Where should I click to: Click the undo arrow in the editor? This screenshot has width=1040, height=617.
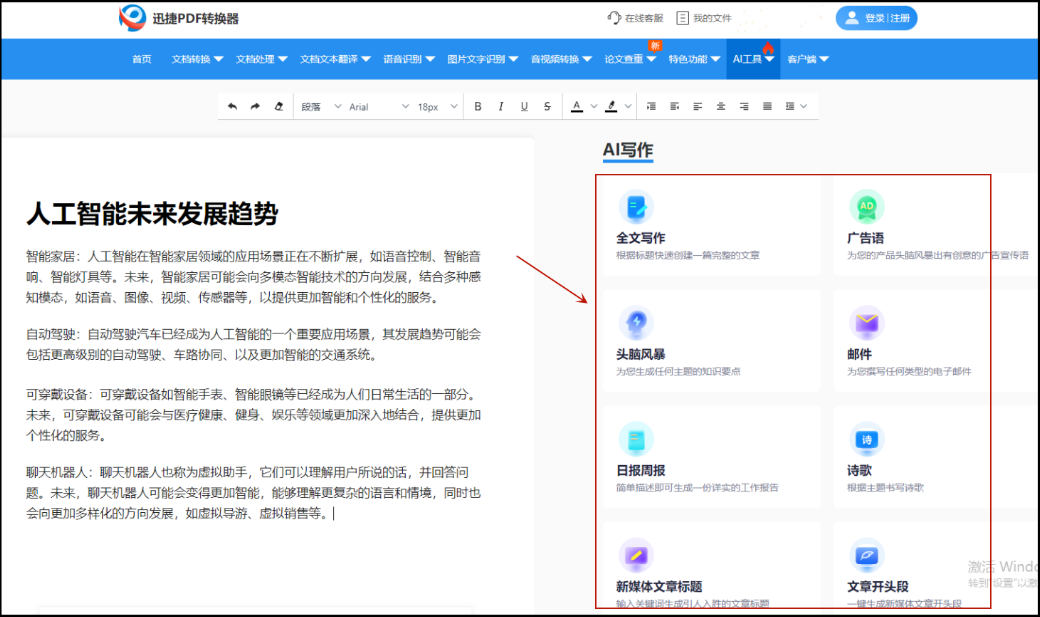click(231, 105)
